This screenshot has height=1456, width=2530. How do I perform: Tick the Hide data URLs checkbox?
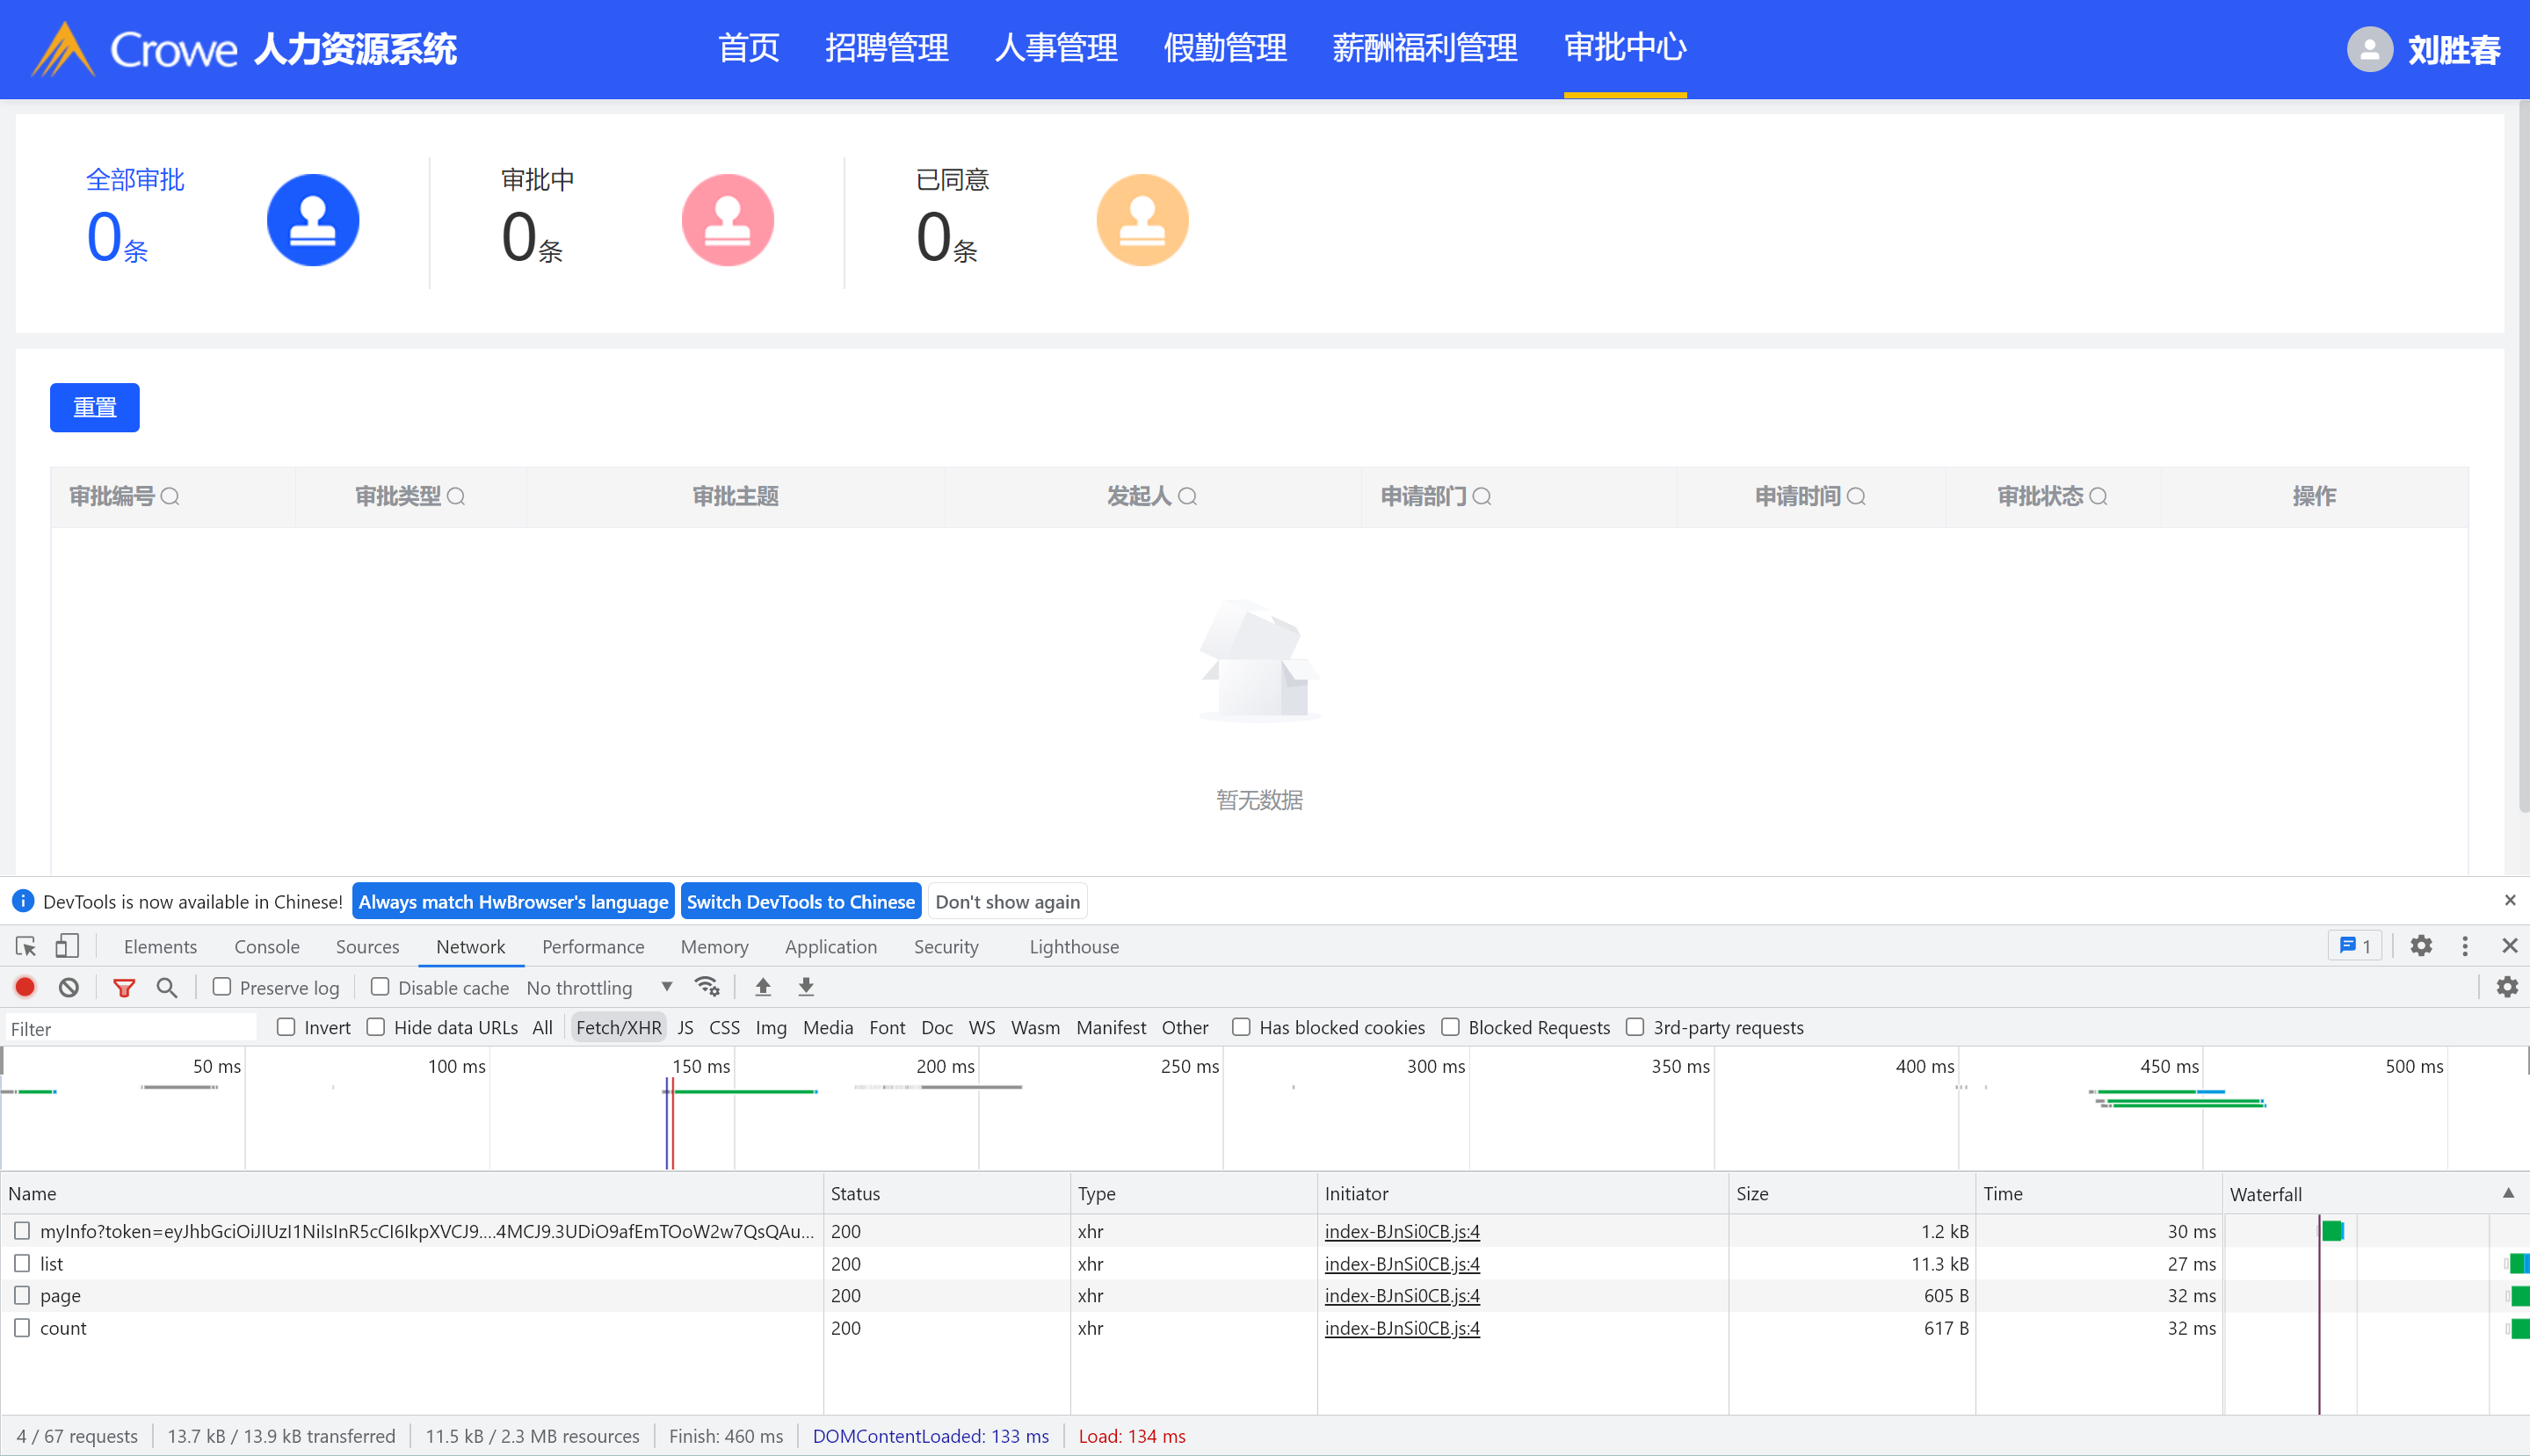(x=376, y=1027)
